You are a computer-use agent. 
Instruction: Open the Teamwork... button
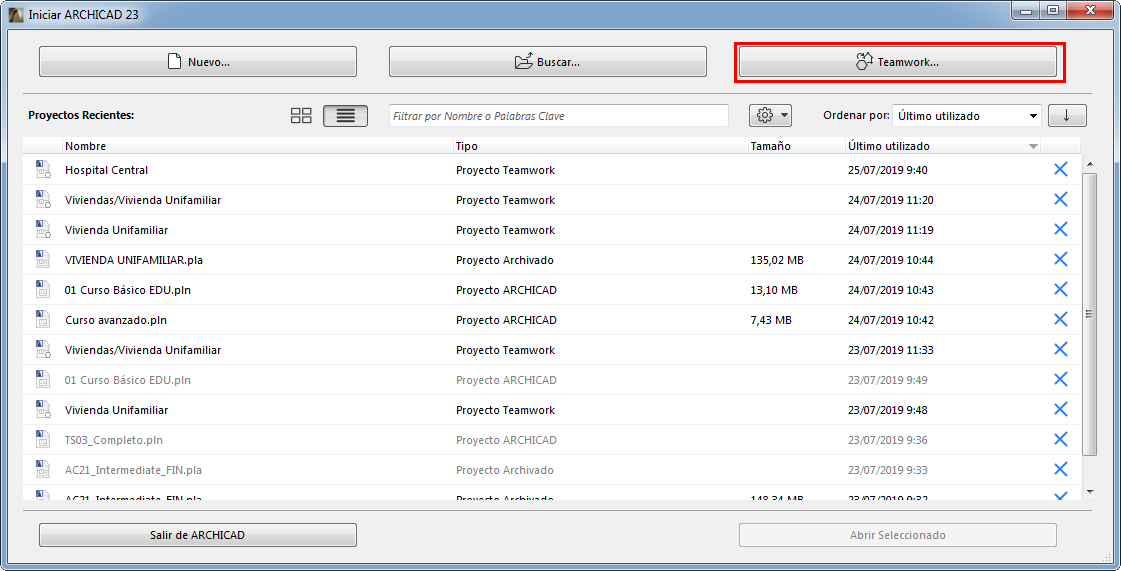tap(898, 62)
